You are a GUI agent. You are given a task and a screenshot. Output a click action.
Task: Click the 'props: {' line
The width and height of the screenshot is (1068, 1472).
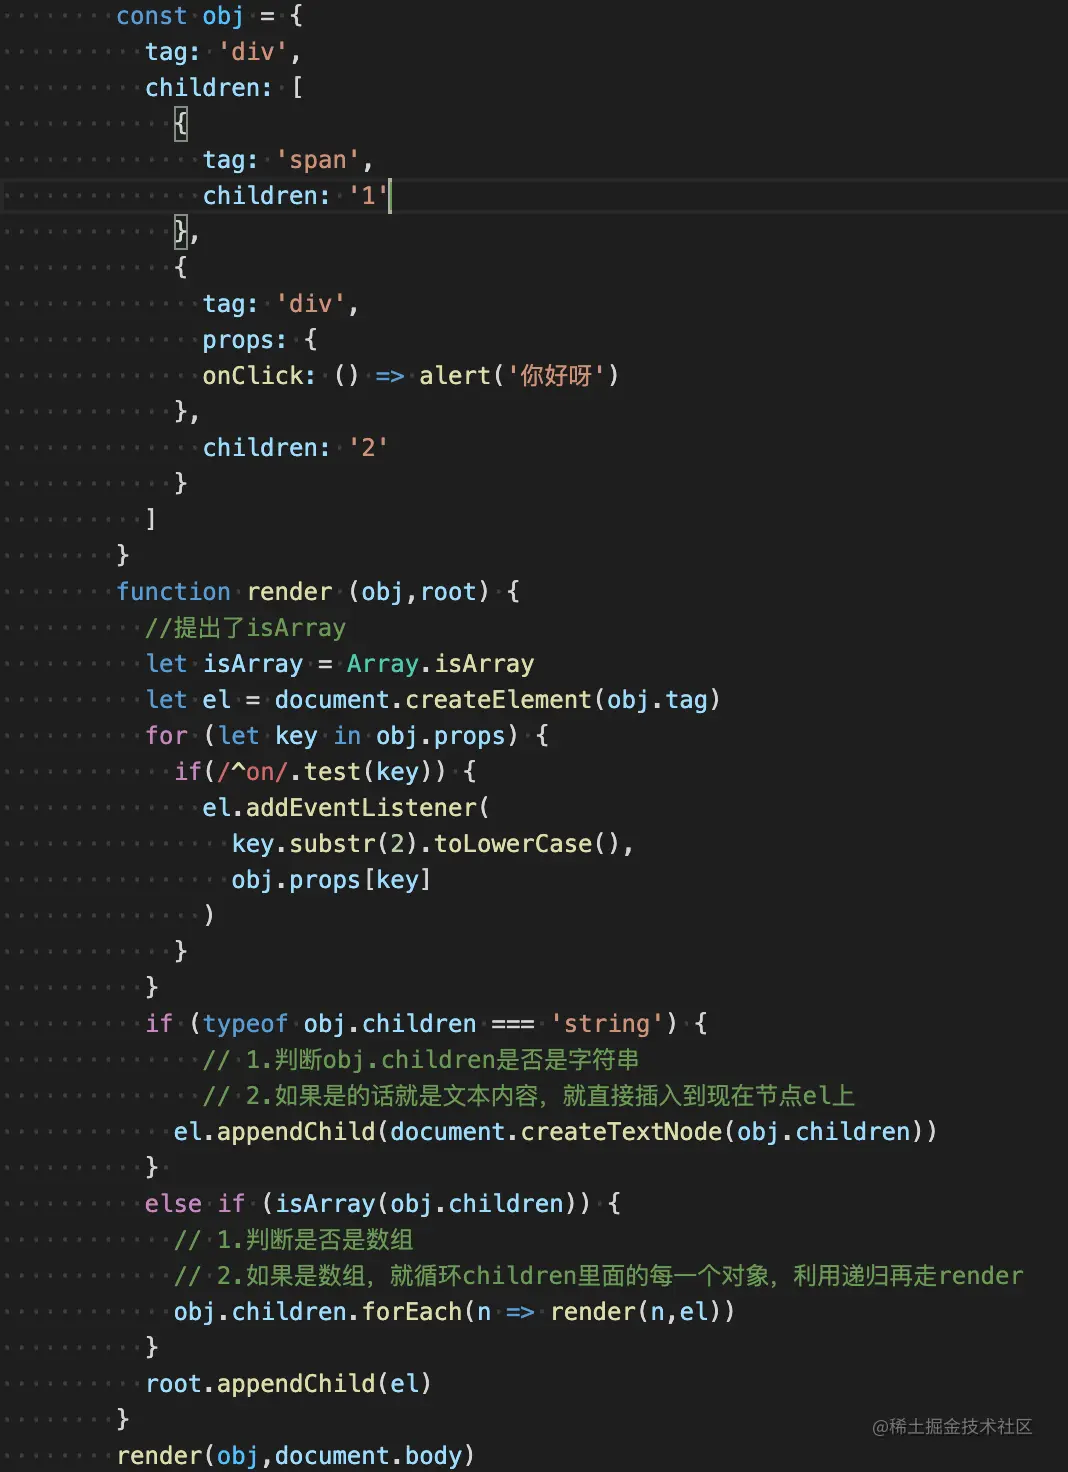pos(260,339)
